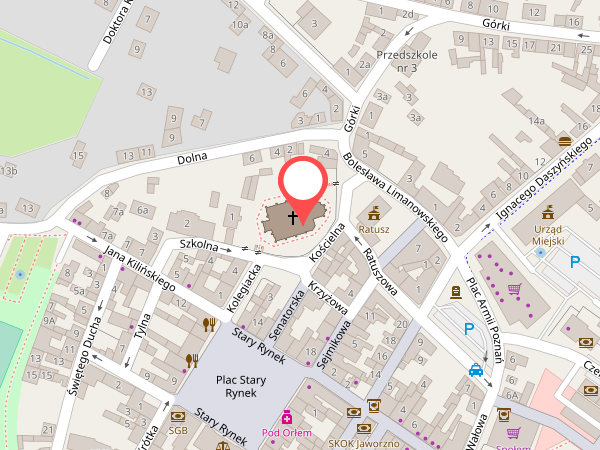Click the Ratusz town hall icon
The image size is (600, 450).
click(x=374, y=214)
